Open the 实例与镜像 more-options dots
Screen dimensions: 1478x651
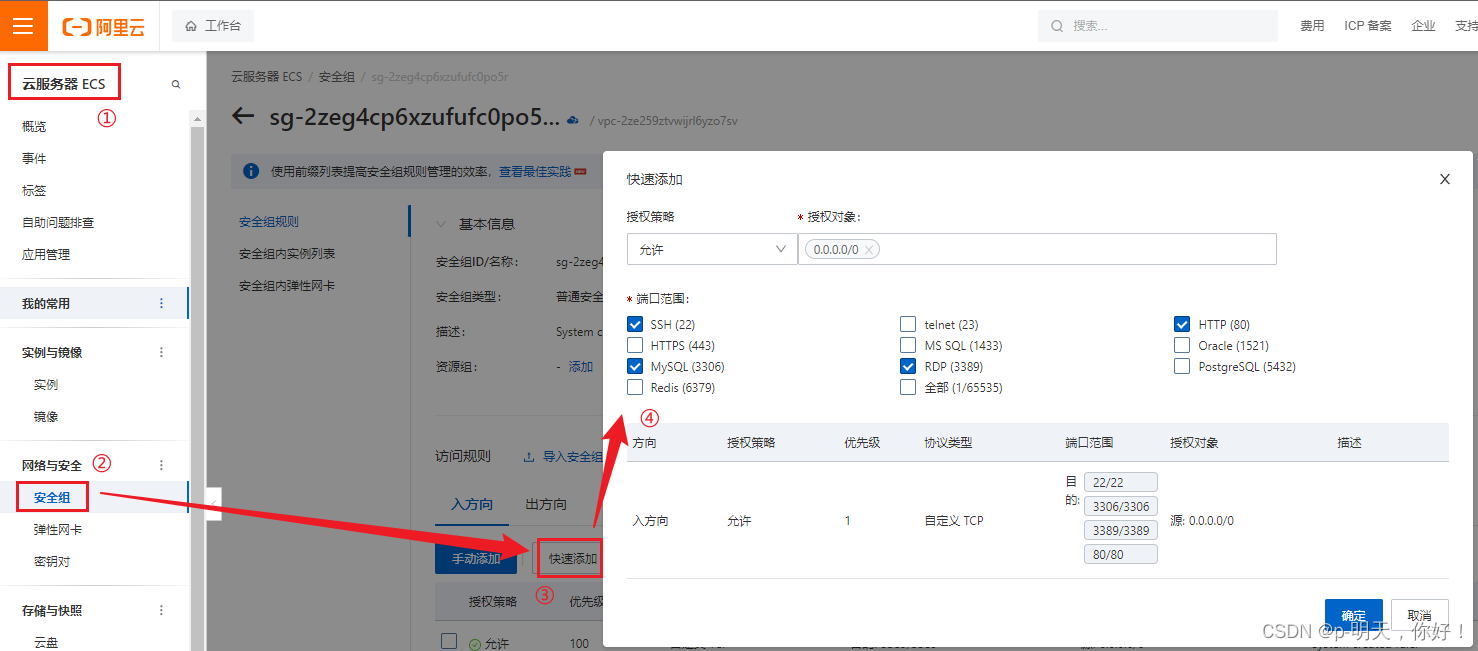pos(161,352)
